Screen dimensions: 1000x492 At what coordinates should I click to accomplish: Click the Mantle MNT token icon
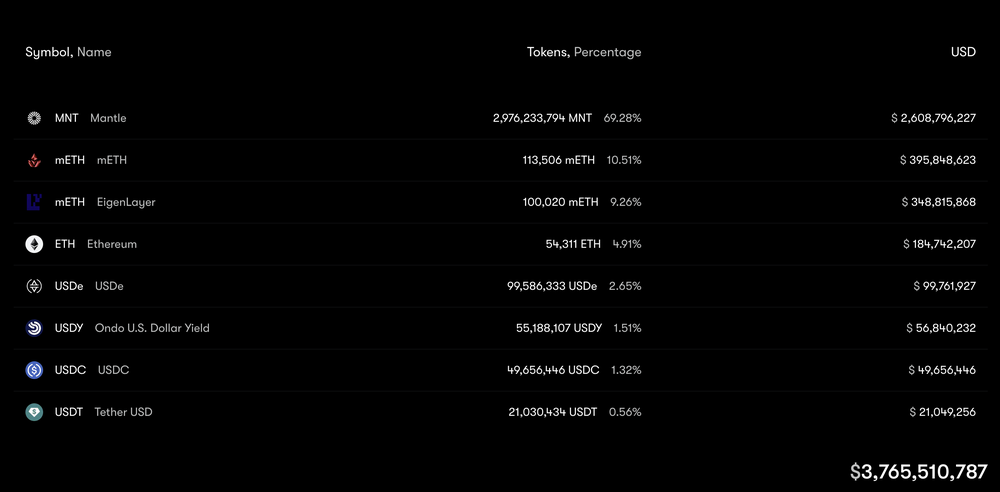coord(34,118)
